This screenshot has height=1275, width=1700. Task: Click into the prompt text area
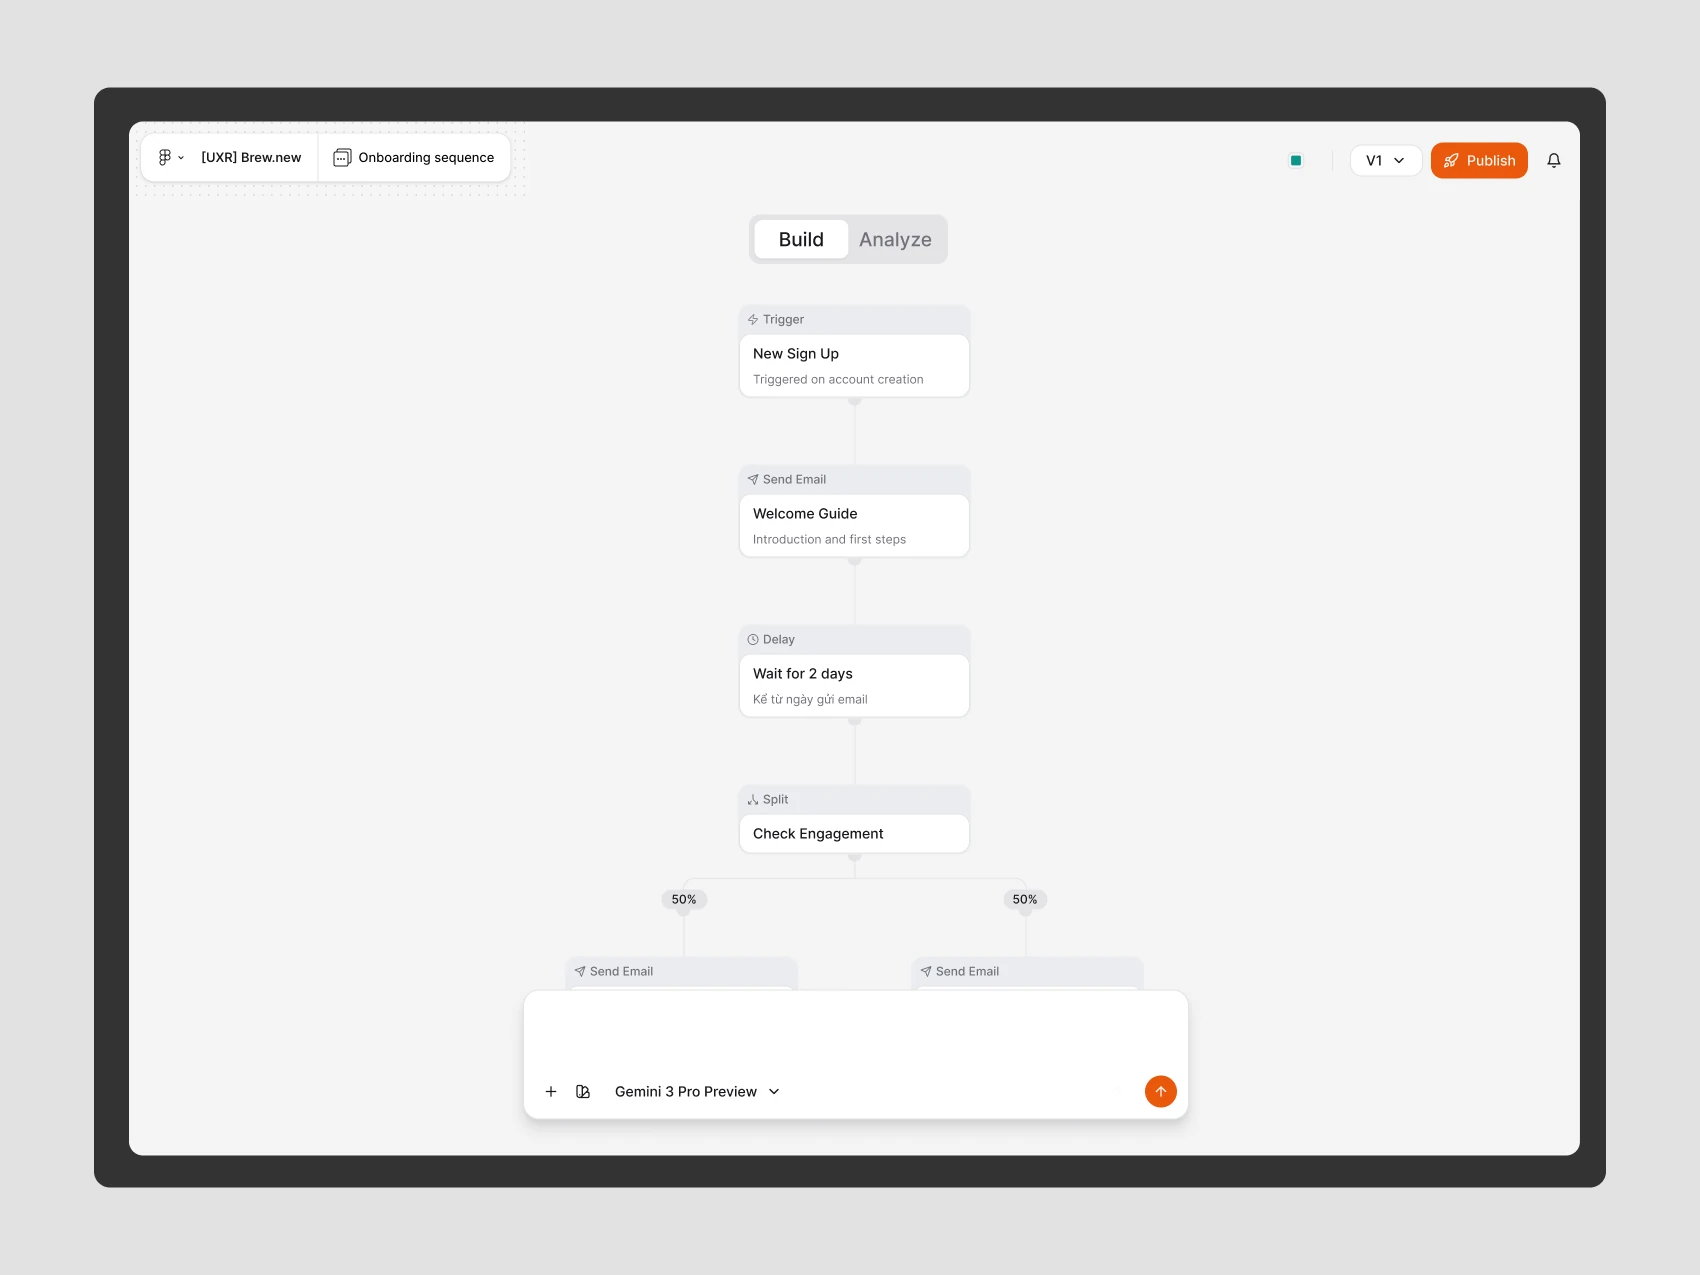click(855, 1030)
